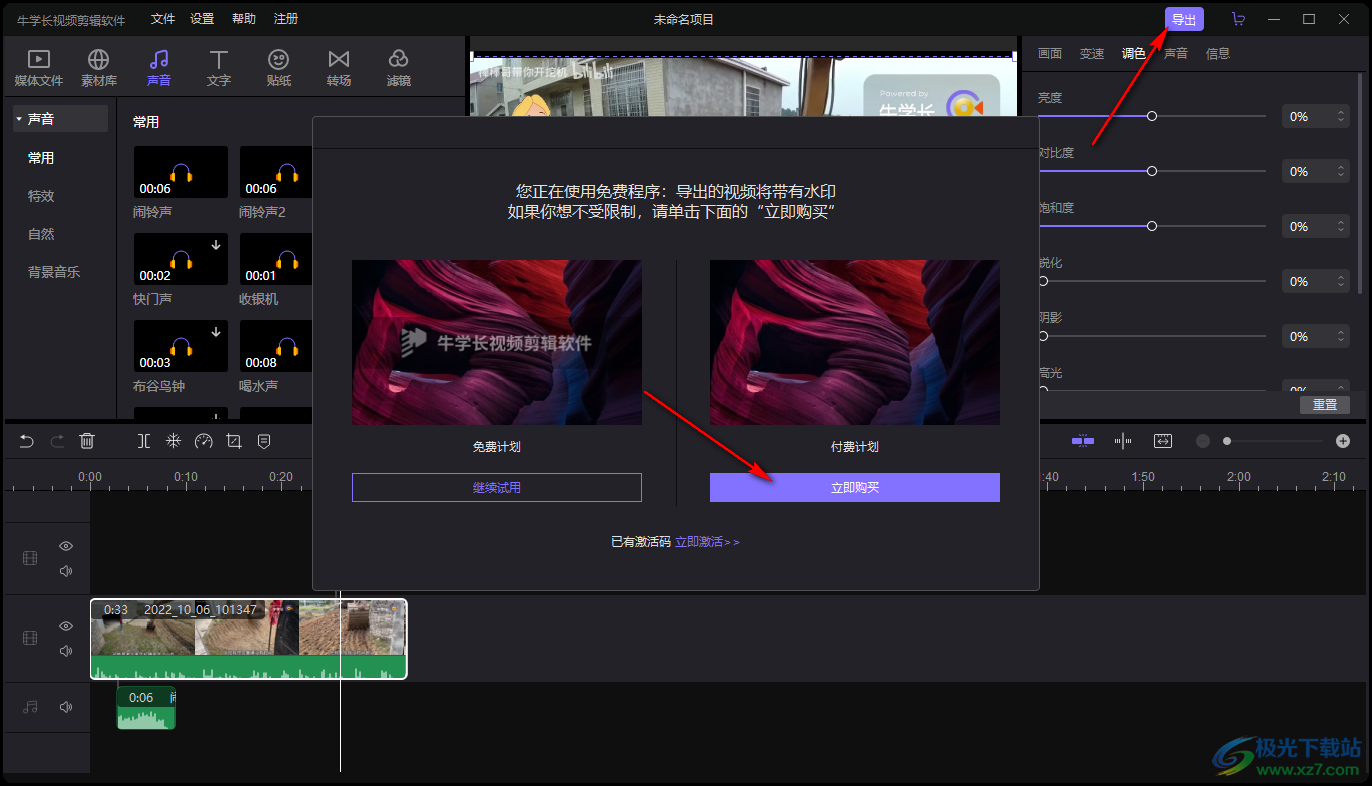Adjust the 锐化 percentage stepper arrows
This screenshot has height=786, width=1372.
[1341, 282]
